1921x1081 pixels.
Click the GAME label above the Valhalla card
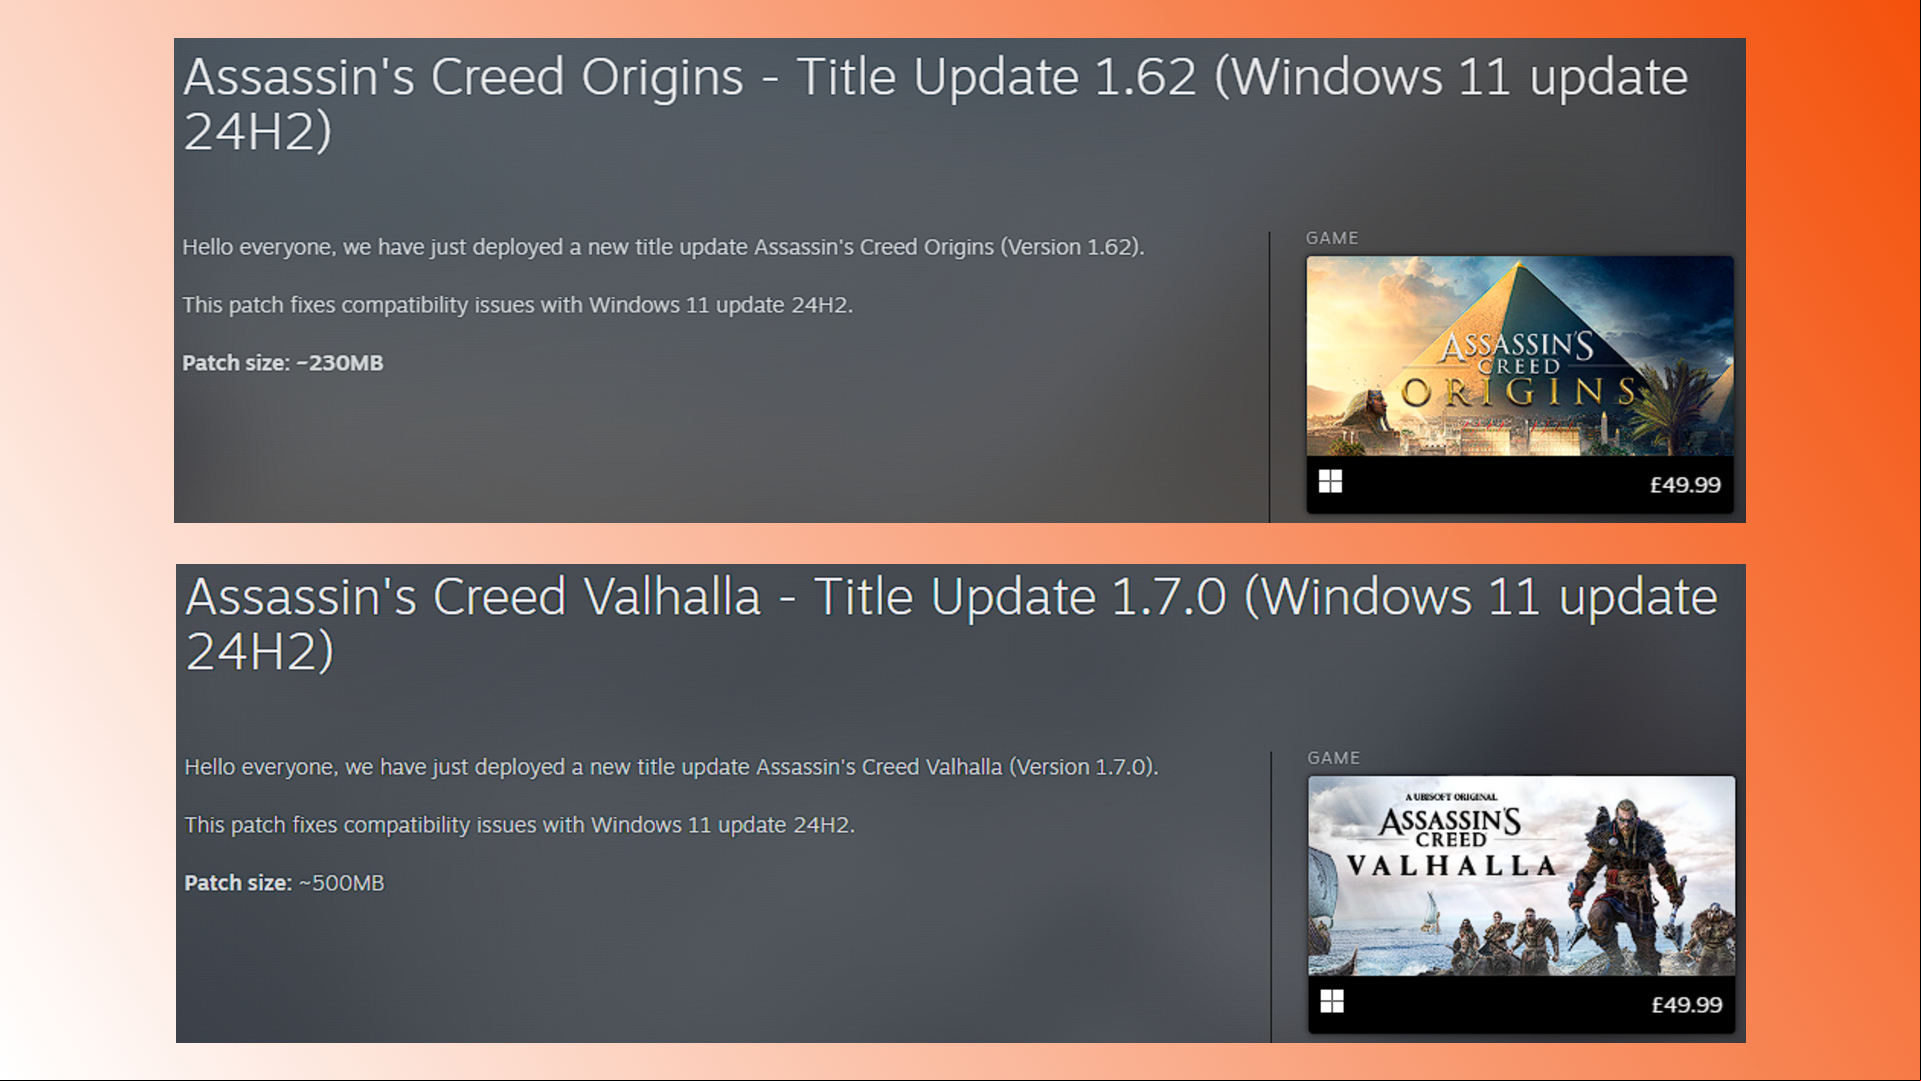coord(1334,758)
